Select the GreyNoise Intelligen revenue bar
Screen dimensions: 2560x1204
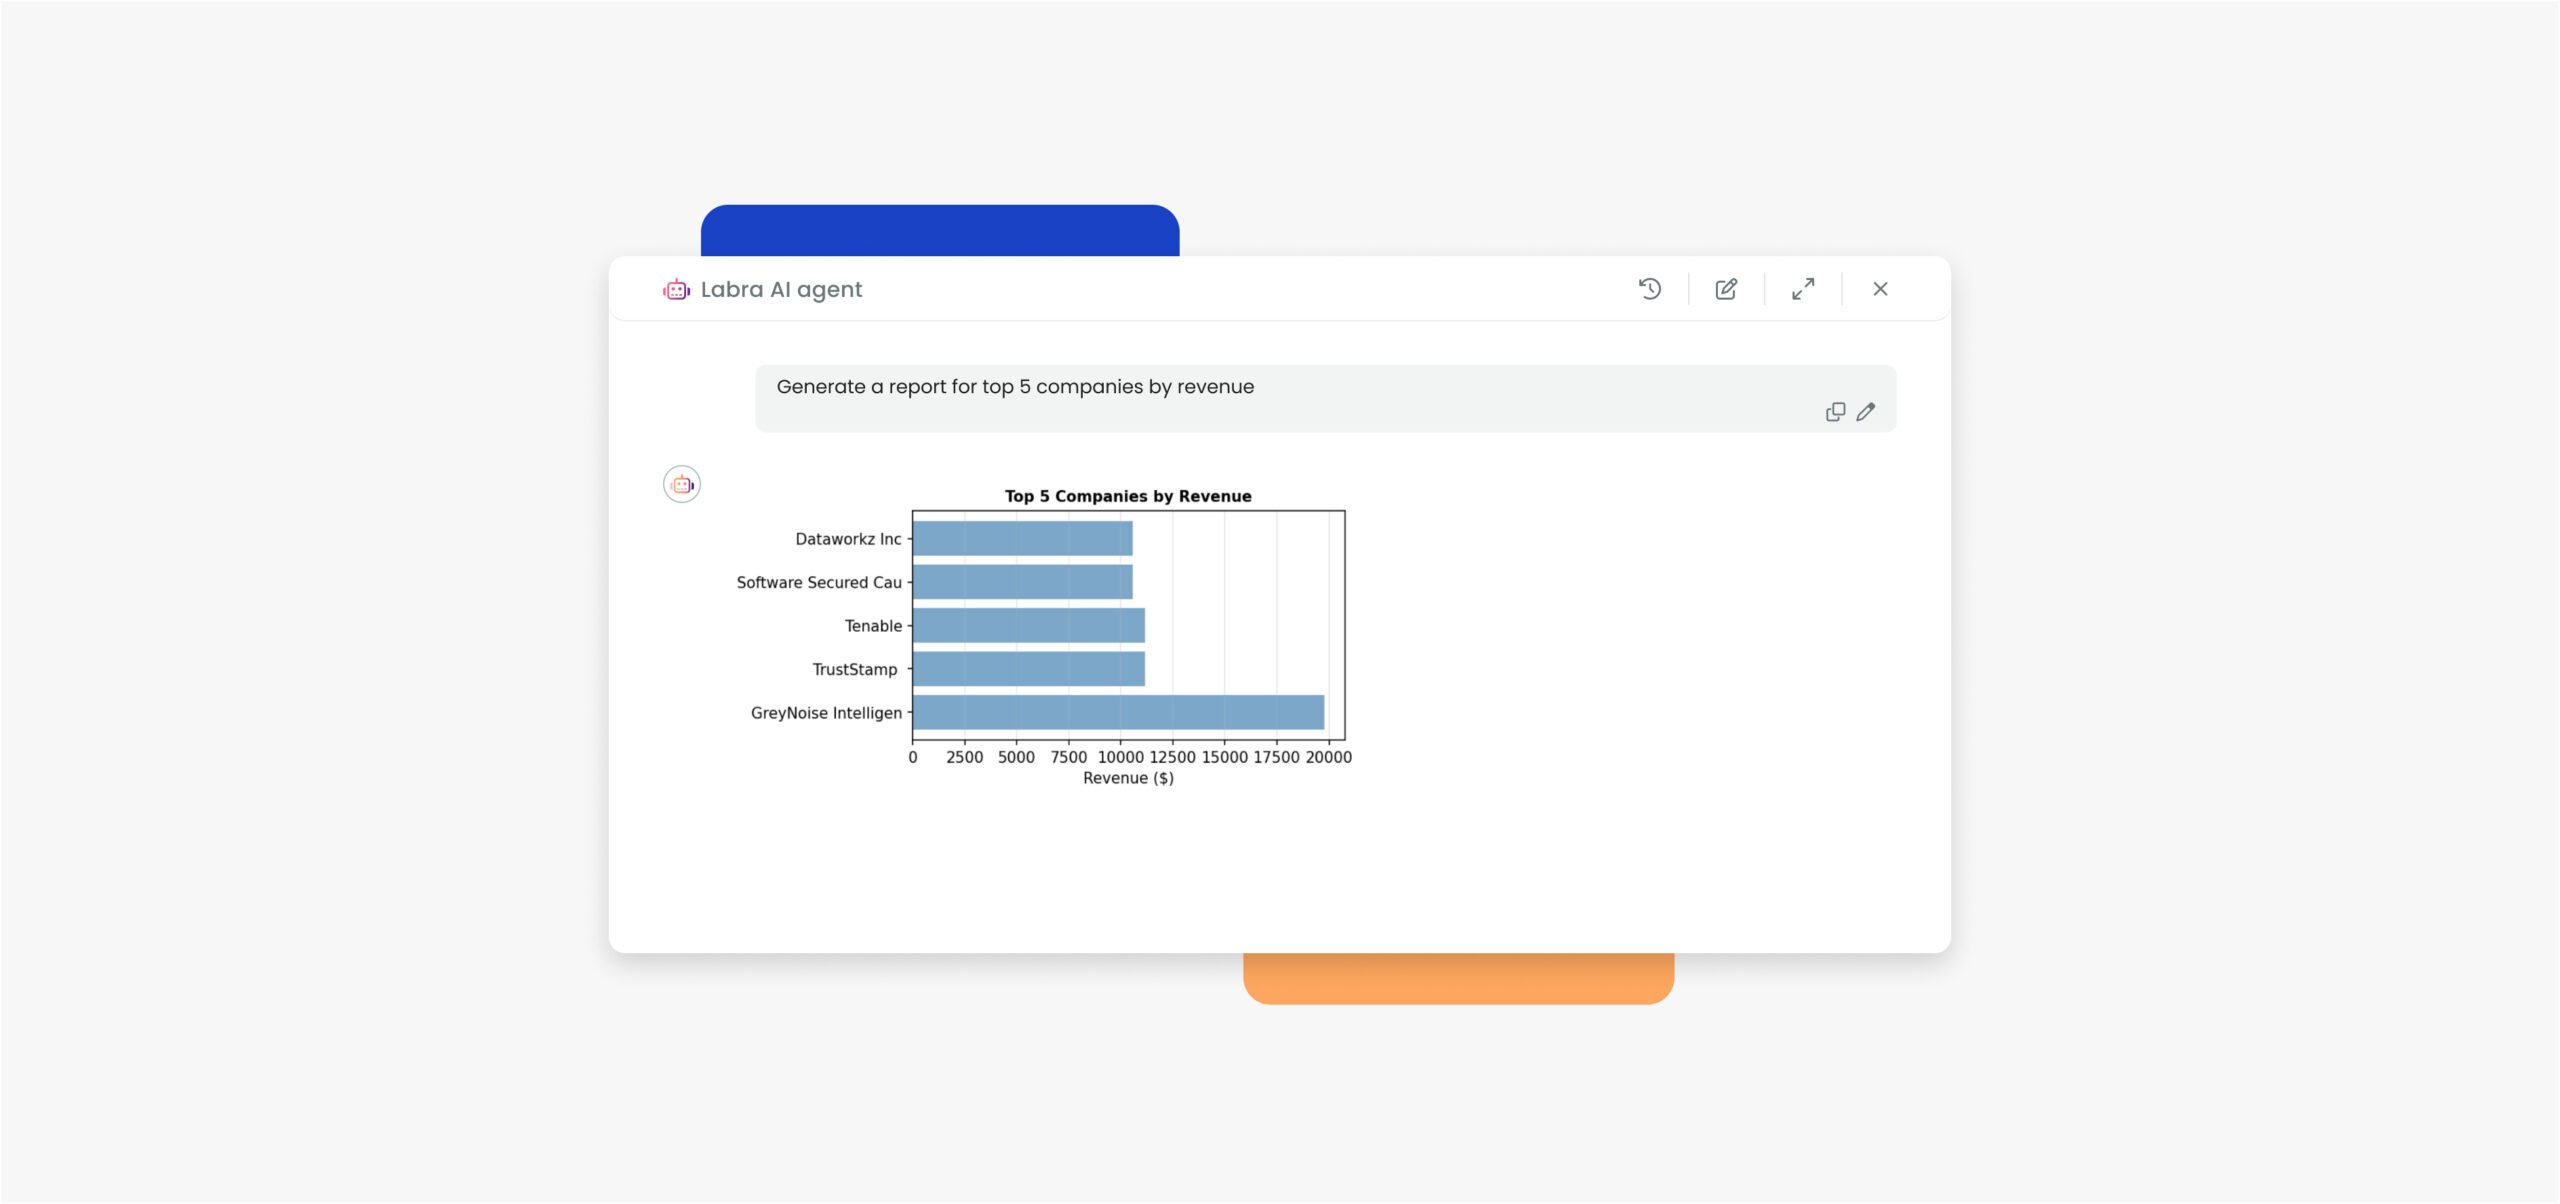click(1118, 713)
